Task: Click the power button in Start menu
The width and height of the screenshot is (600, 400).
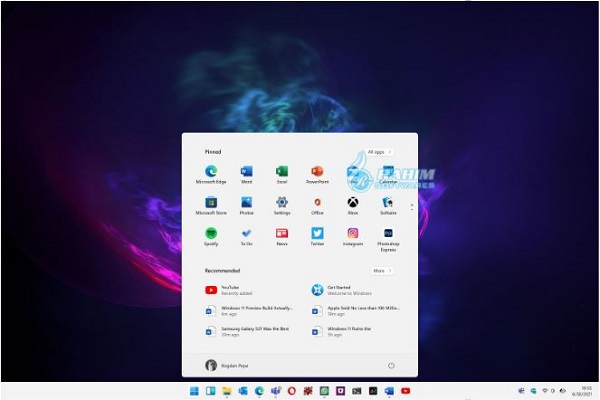Action: [390, 365]
